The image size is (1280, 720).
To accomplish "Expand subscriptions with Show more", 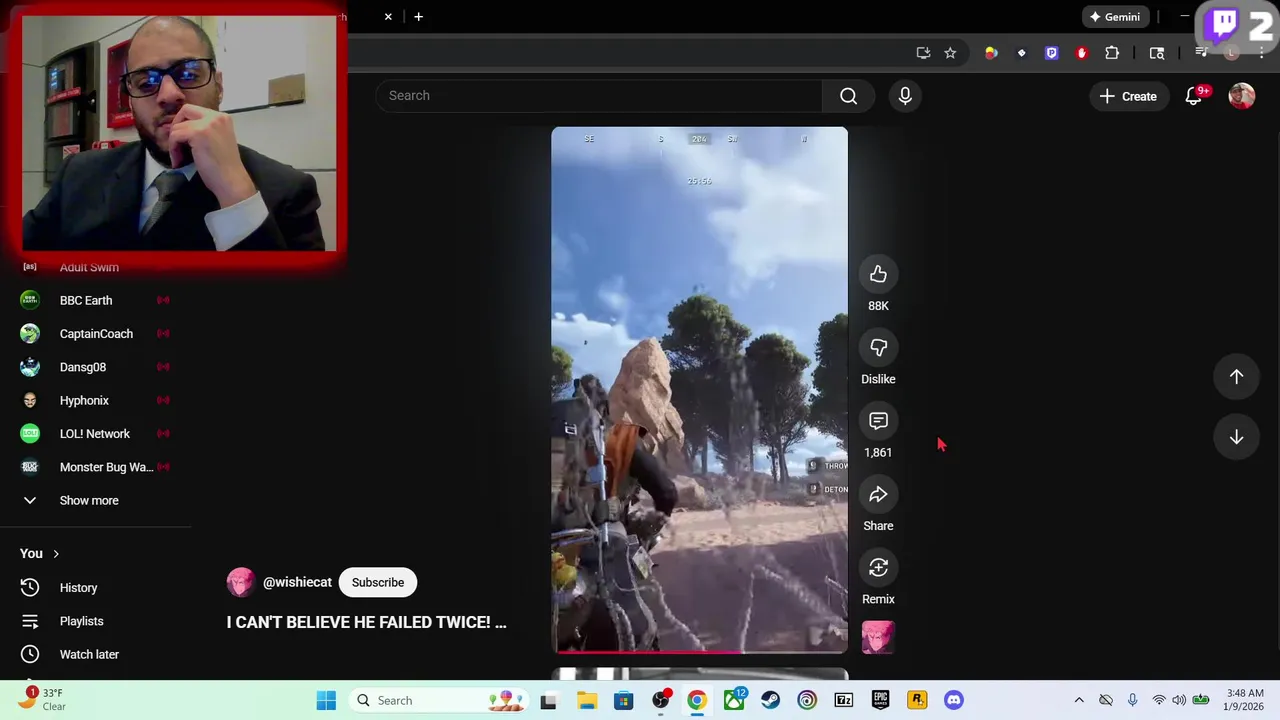I will (95, 500).
